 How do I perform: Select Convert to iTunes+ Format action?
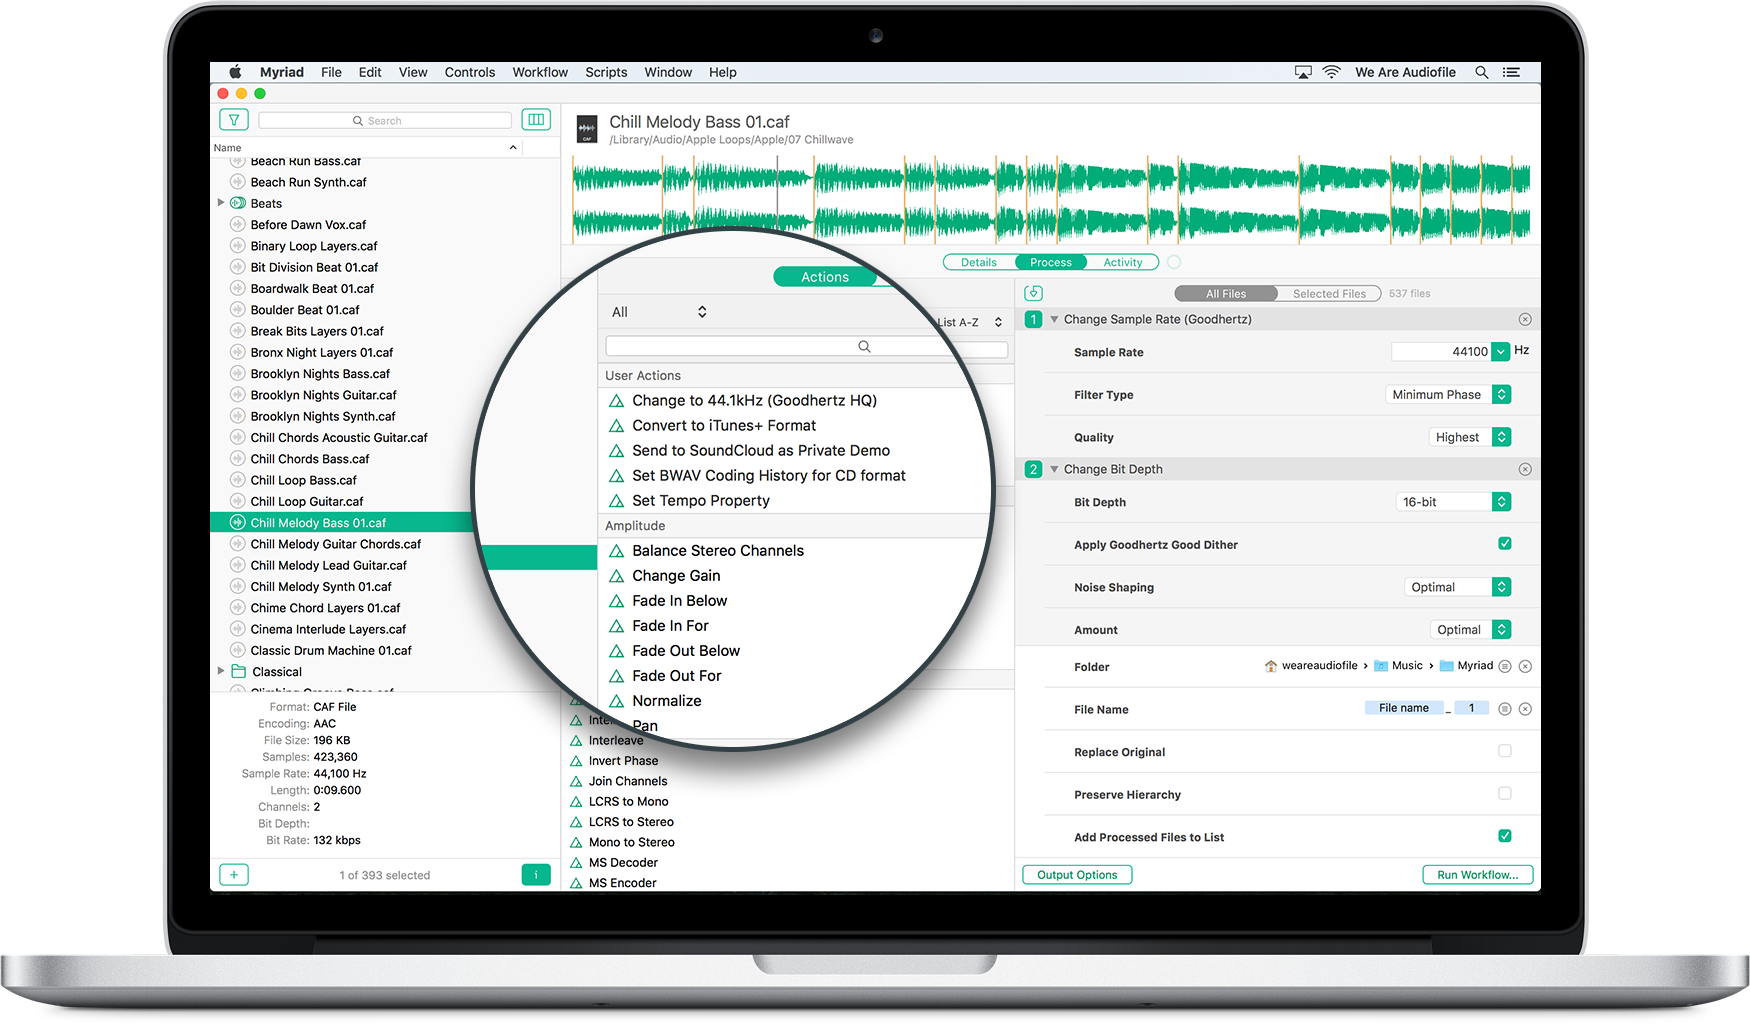coord(724,426)
